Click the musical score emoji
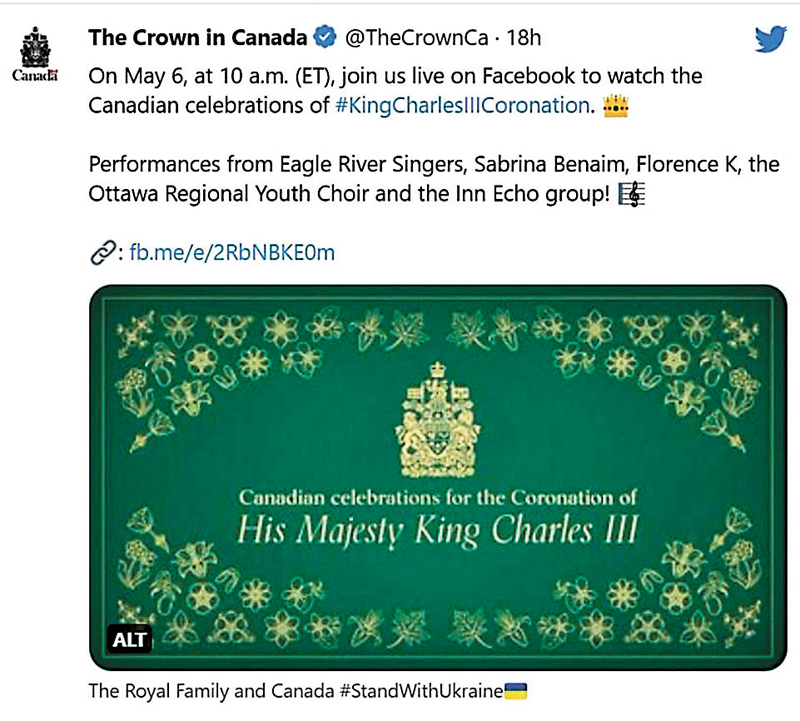 click(x=632, y=194)
